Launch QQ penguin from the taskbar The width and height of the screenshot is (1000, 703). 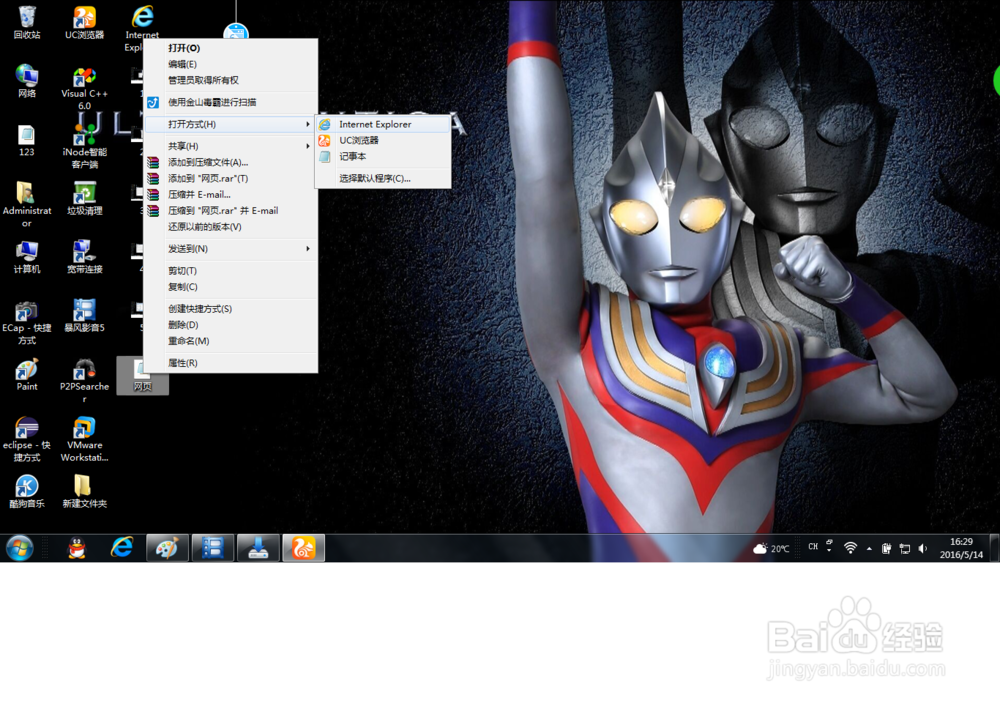(77, 548)
